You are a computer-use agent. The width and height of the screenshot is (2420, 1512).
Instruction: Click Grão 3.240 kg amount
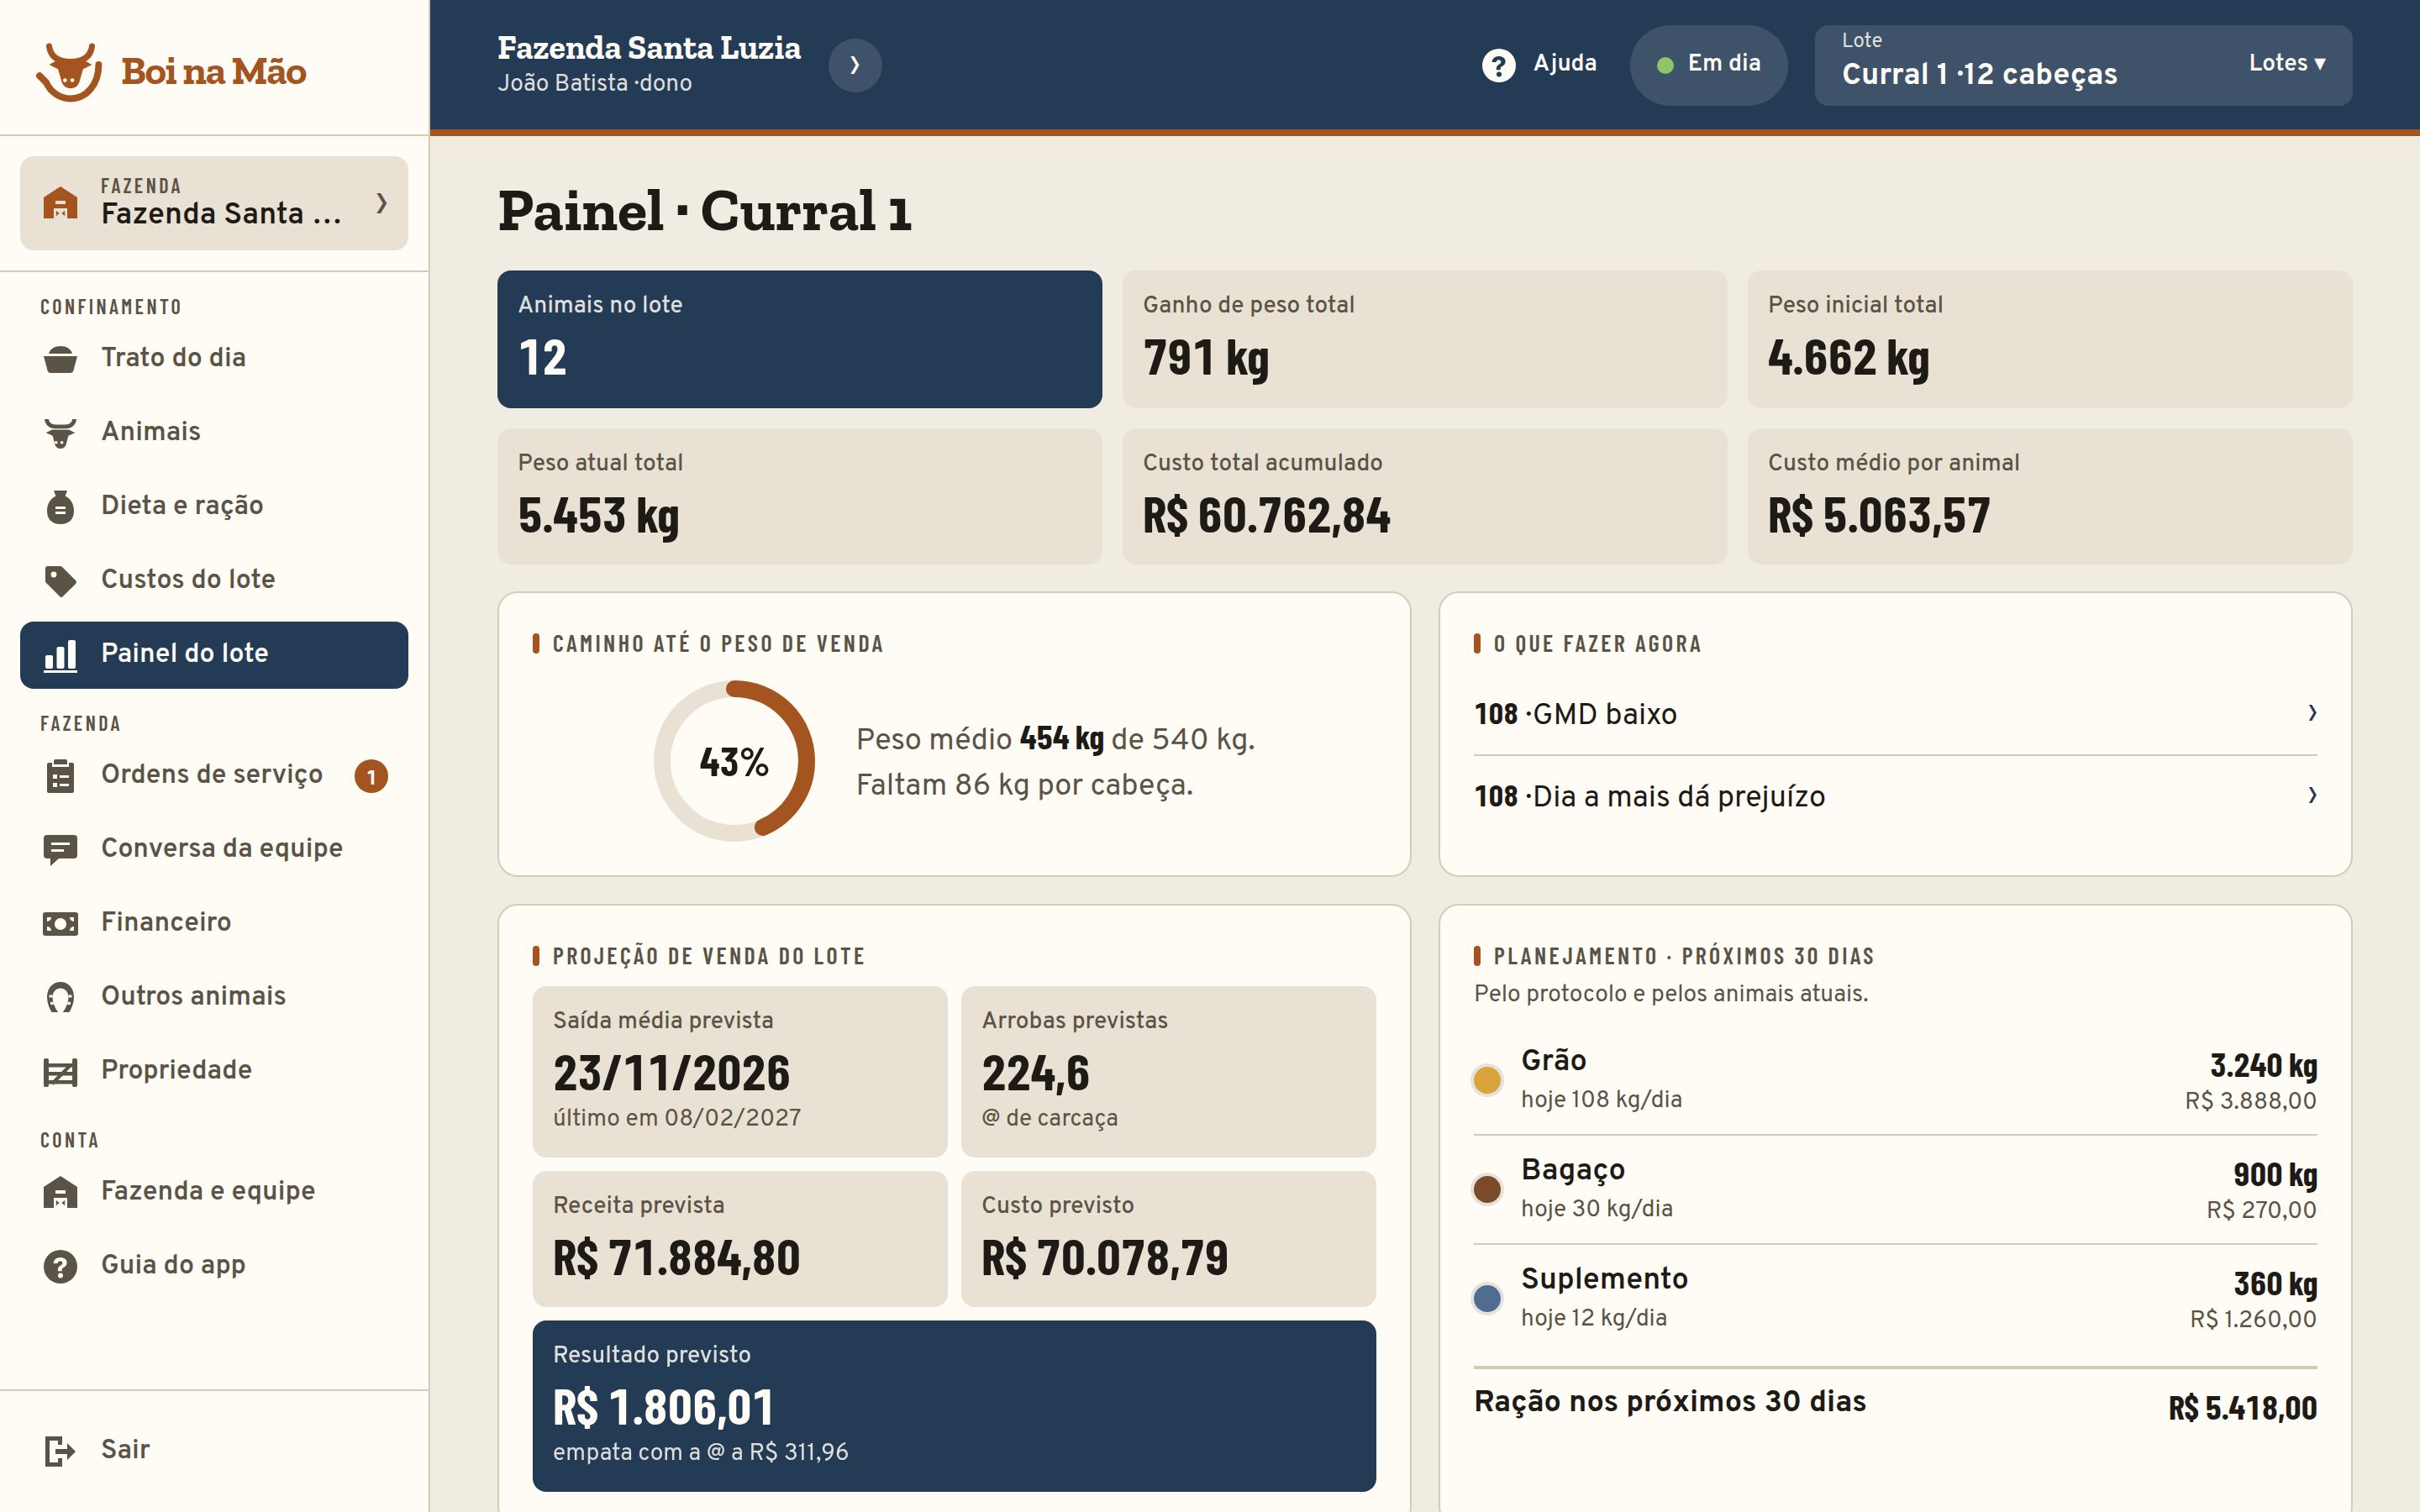(2263, 1066)
